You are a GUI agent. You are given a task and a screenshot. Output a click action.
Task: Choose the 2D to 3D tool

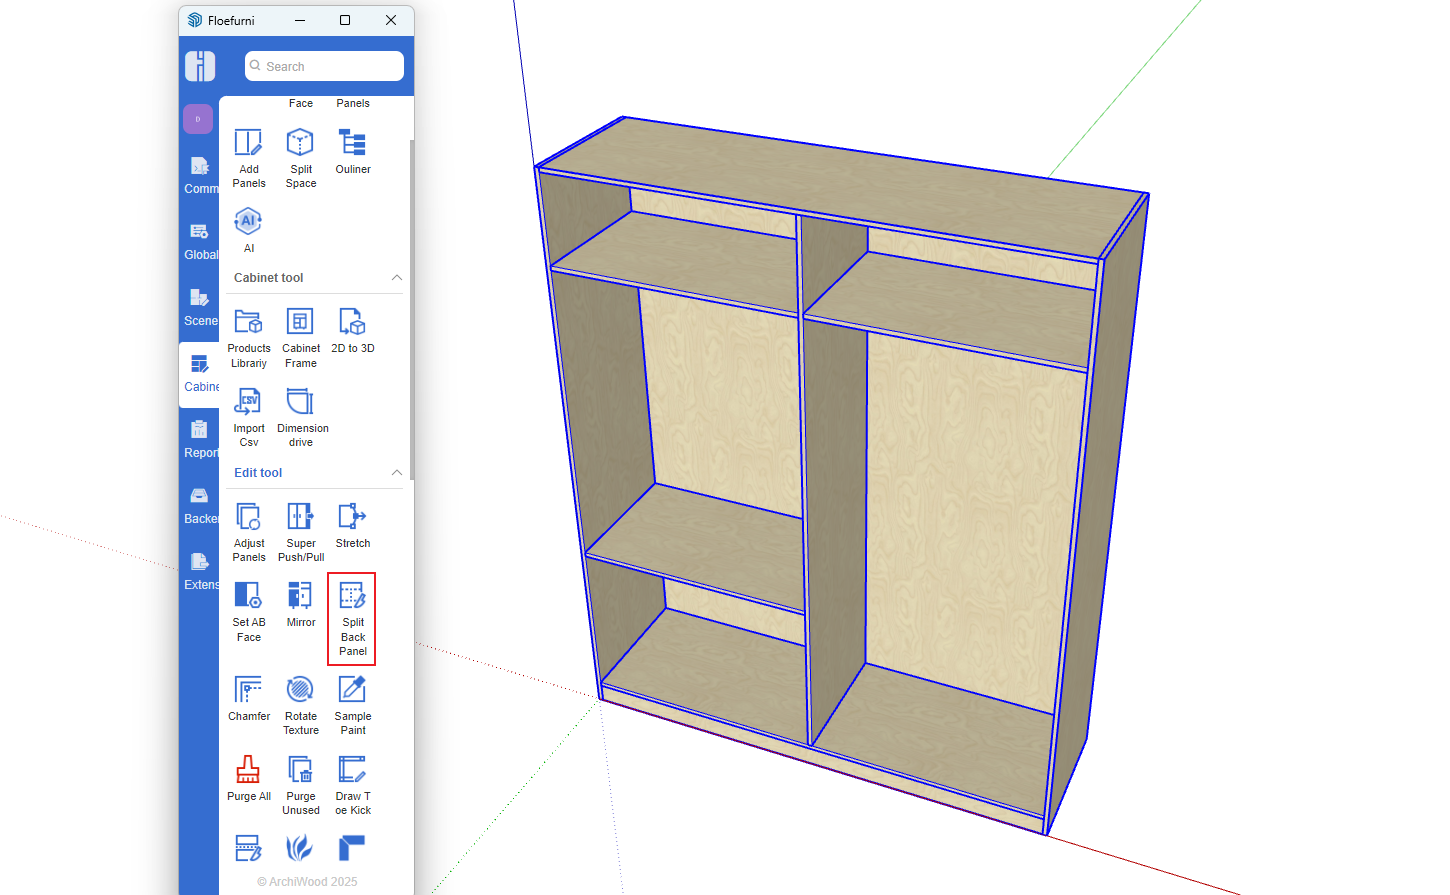pos(352,331)
